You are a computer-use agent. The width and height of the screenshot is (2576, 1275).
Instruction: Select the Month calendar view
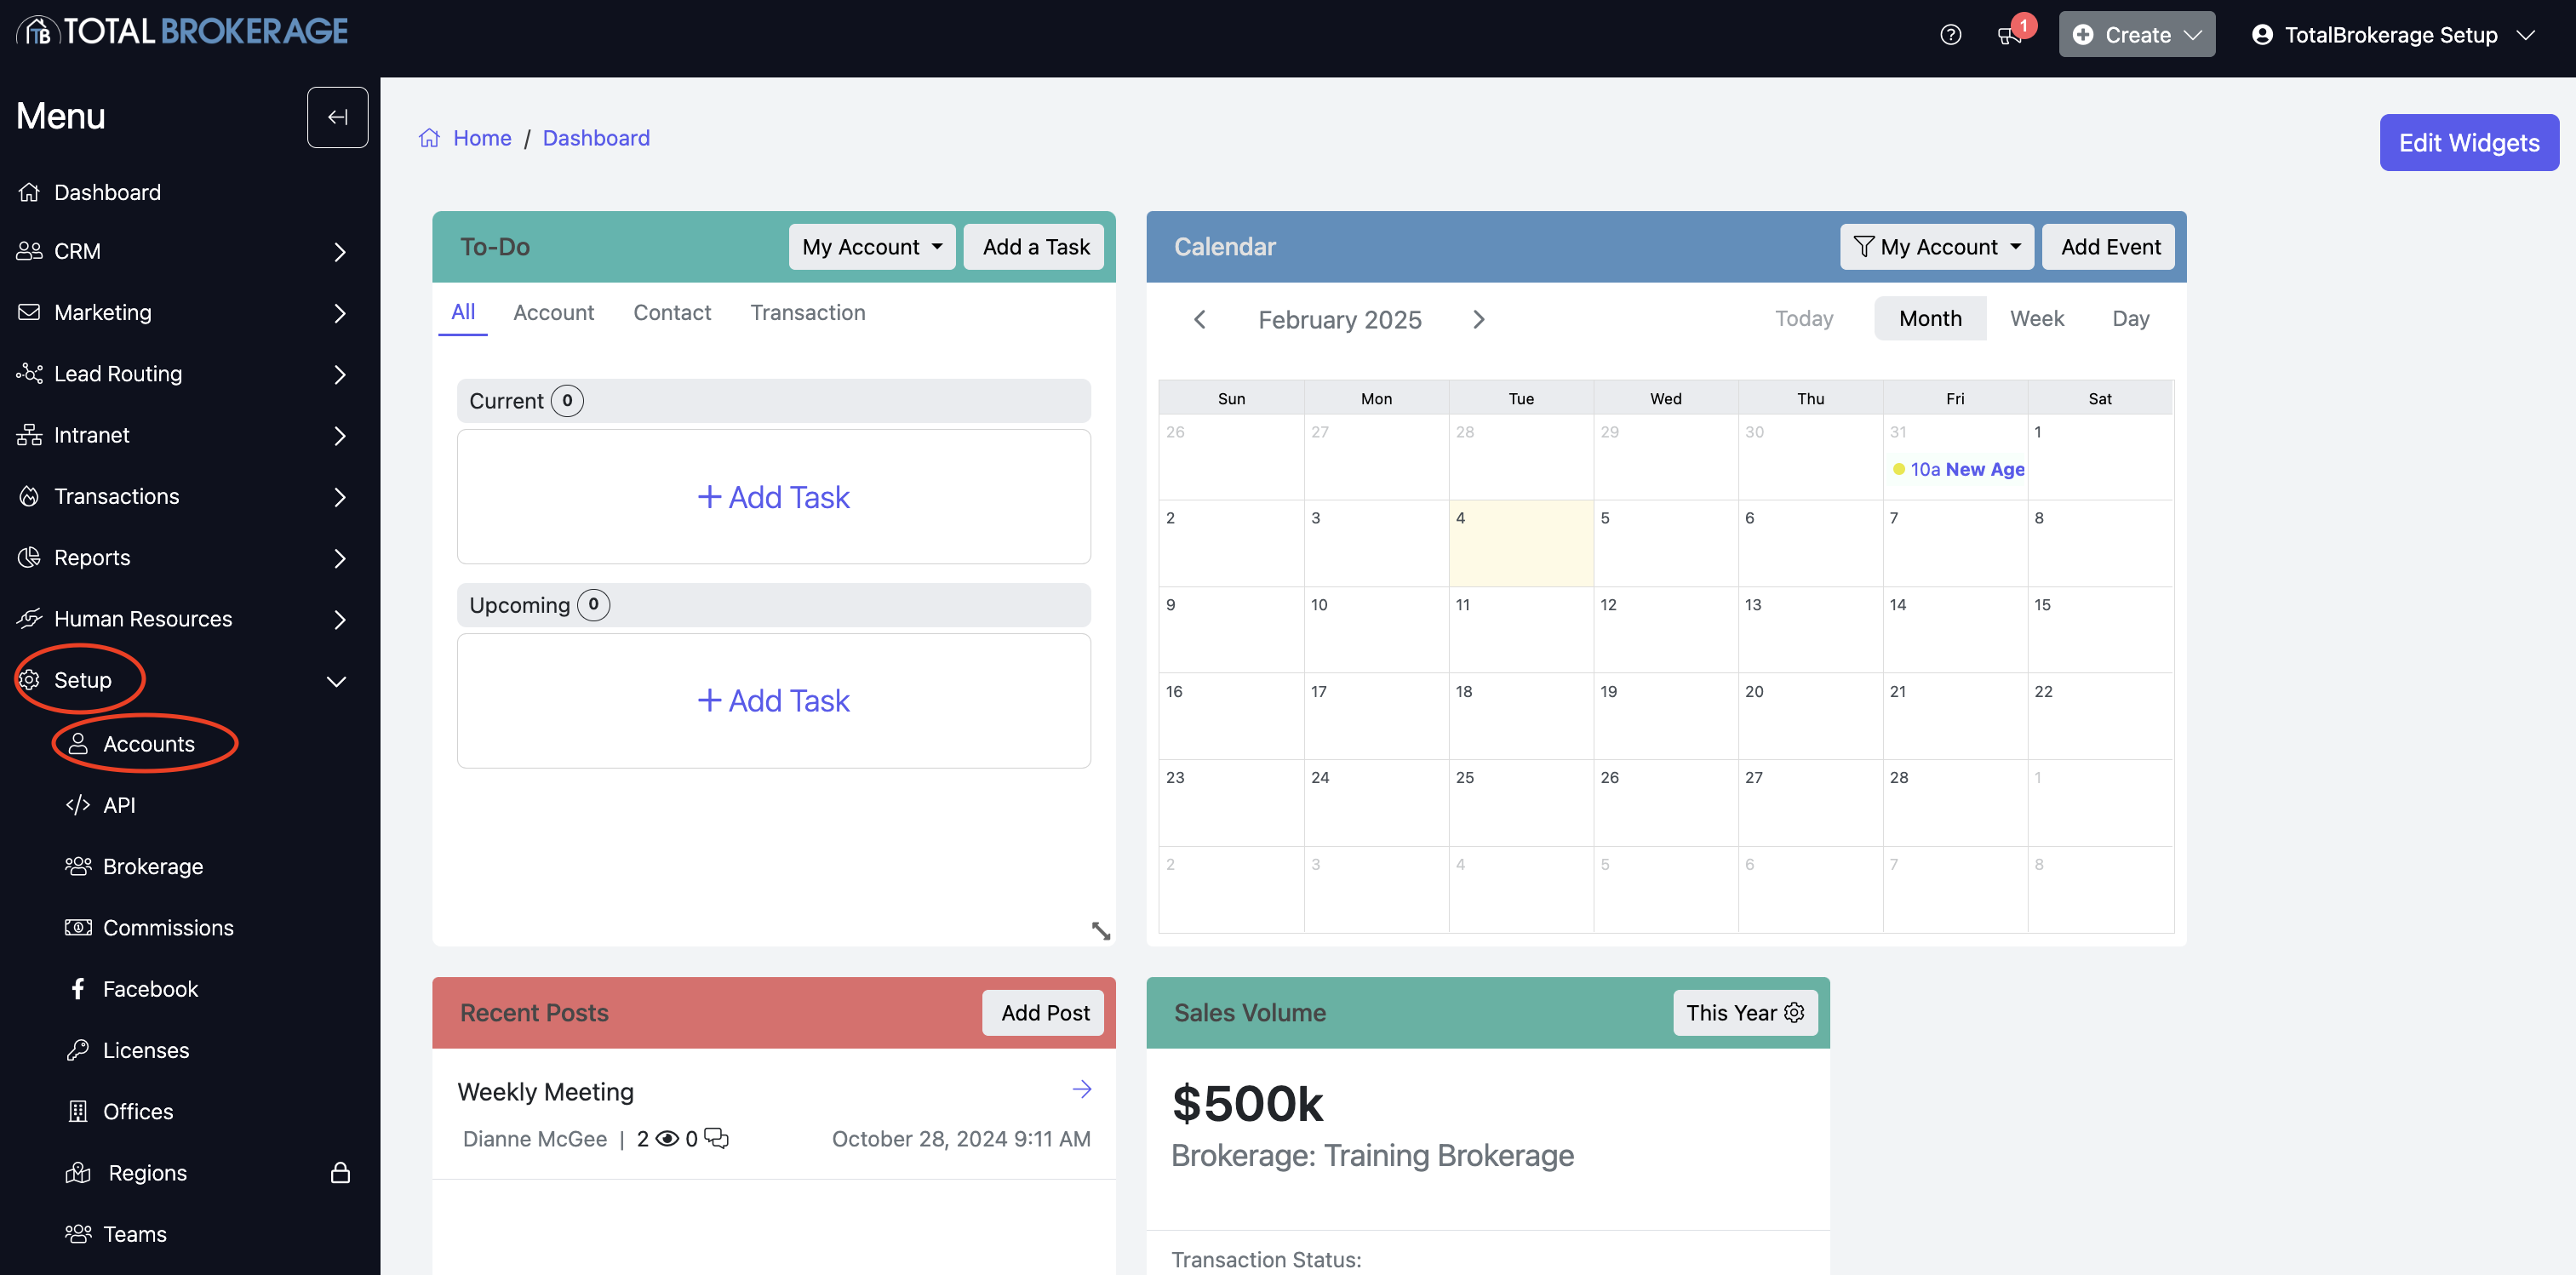click(x=1929, y=318)
